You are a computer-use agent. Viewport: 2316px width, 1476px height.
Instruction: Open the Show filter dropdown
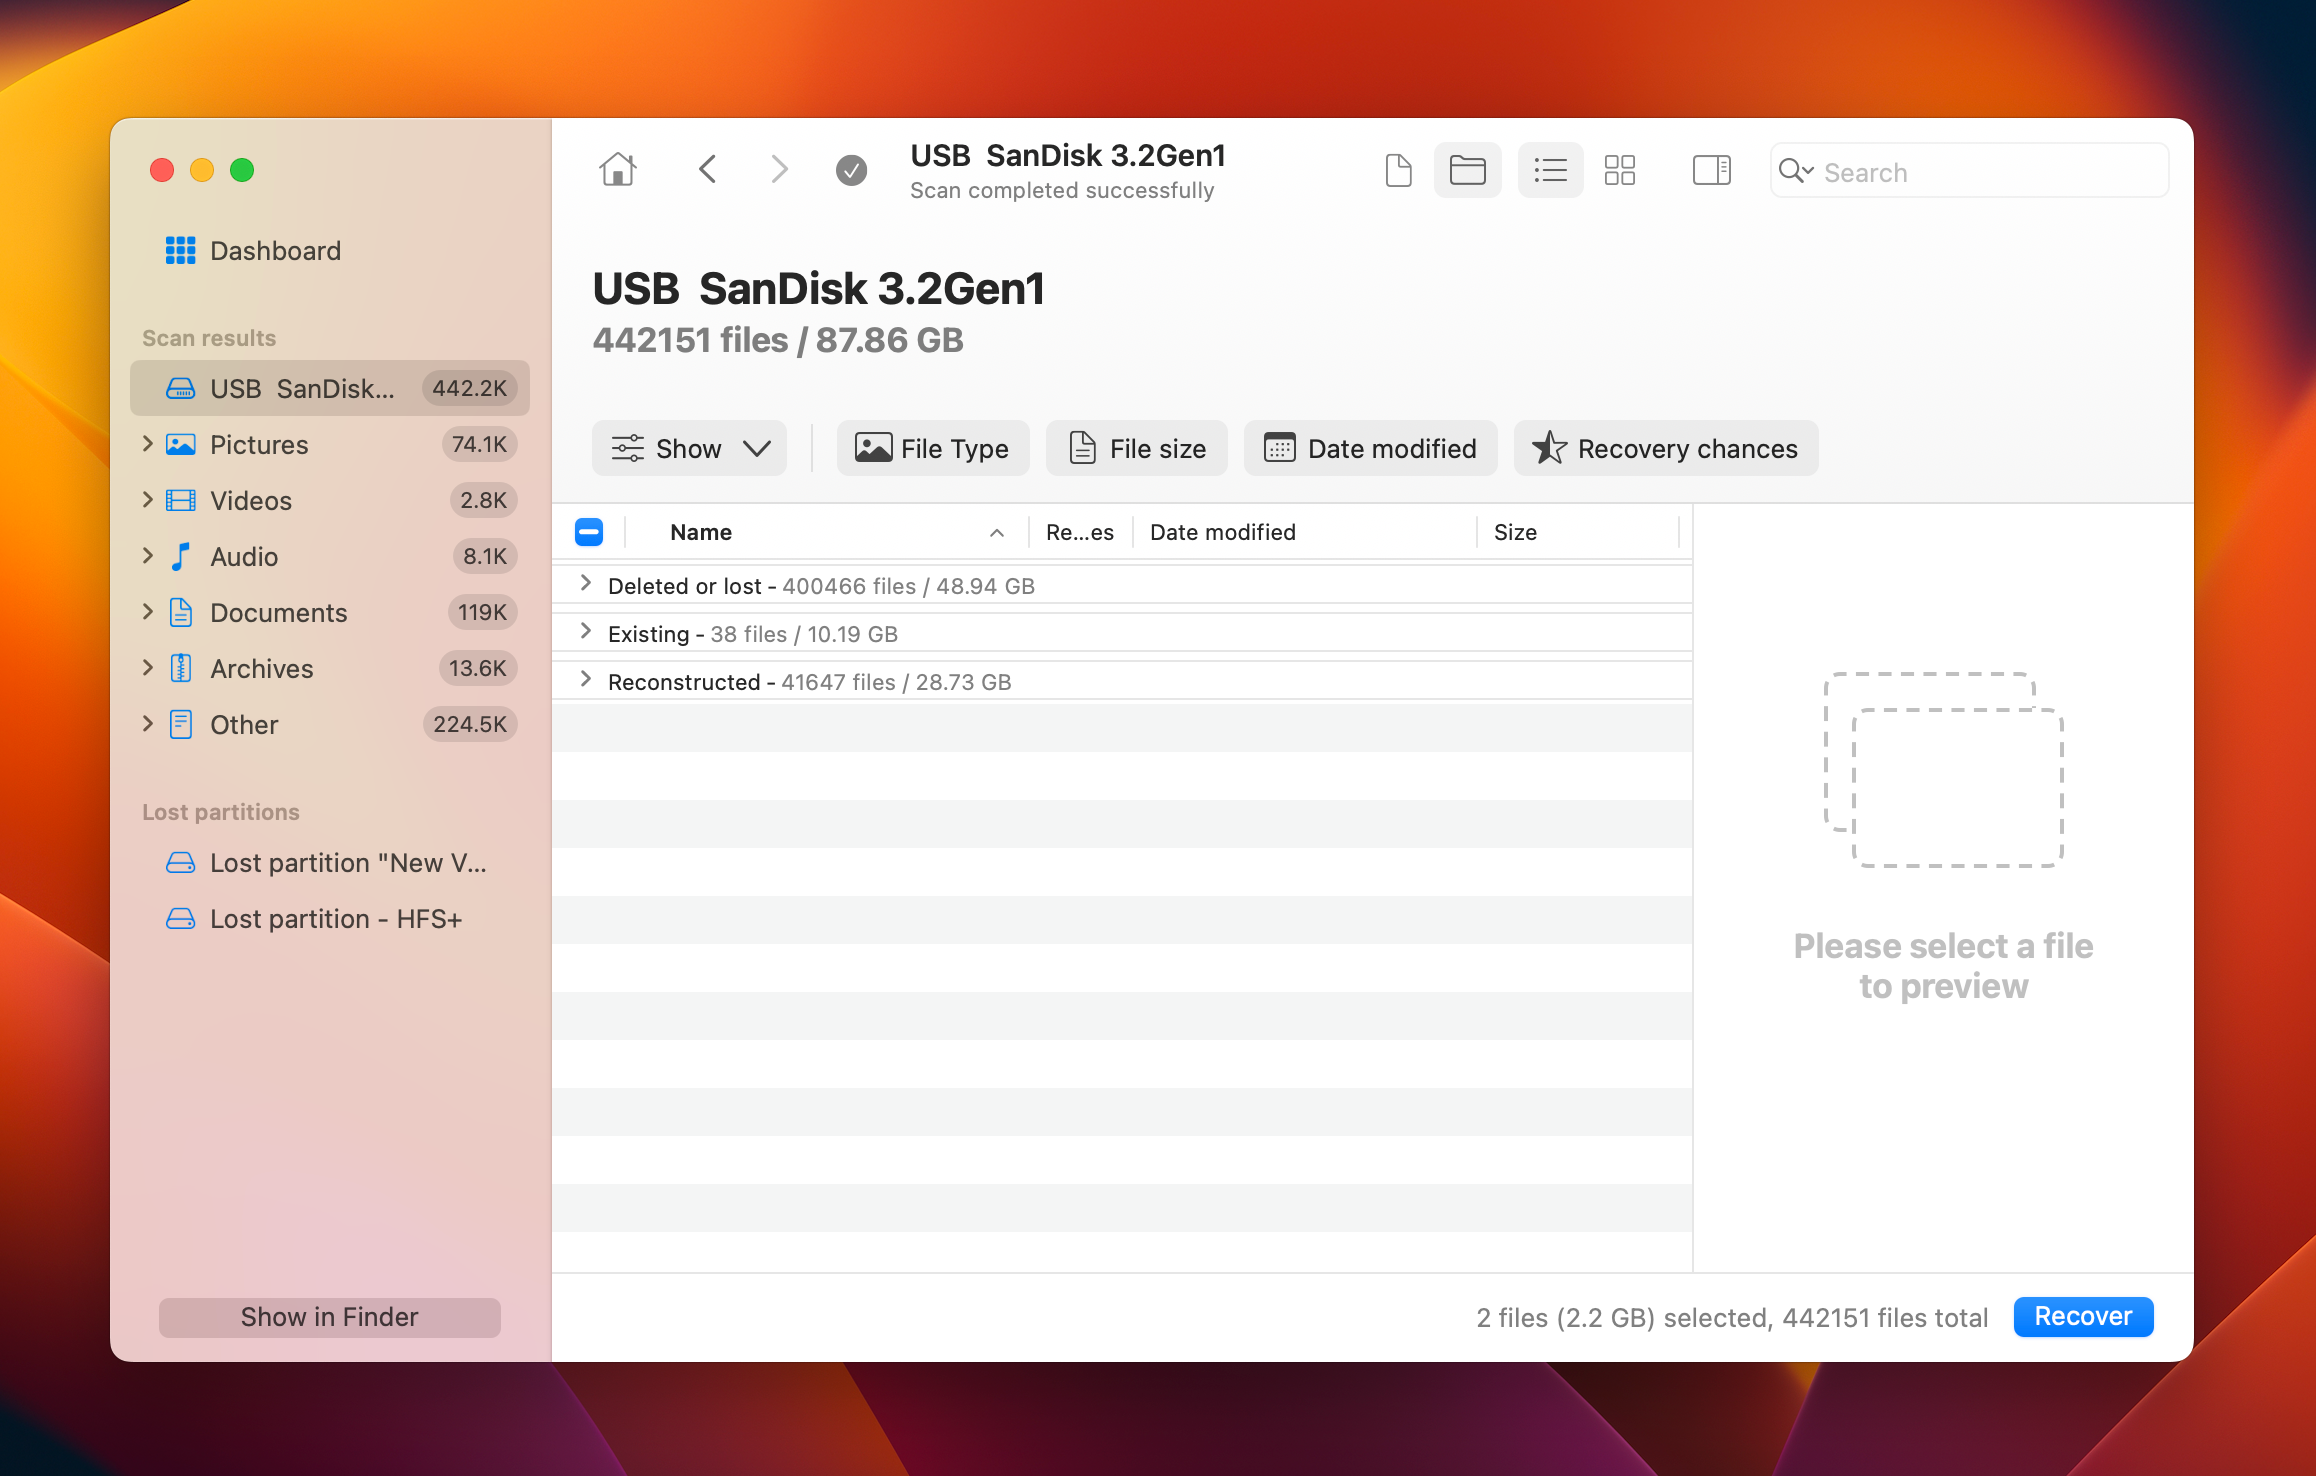click(x=690, y=448)
